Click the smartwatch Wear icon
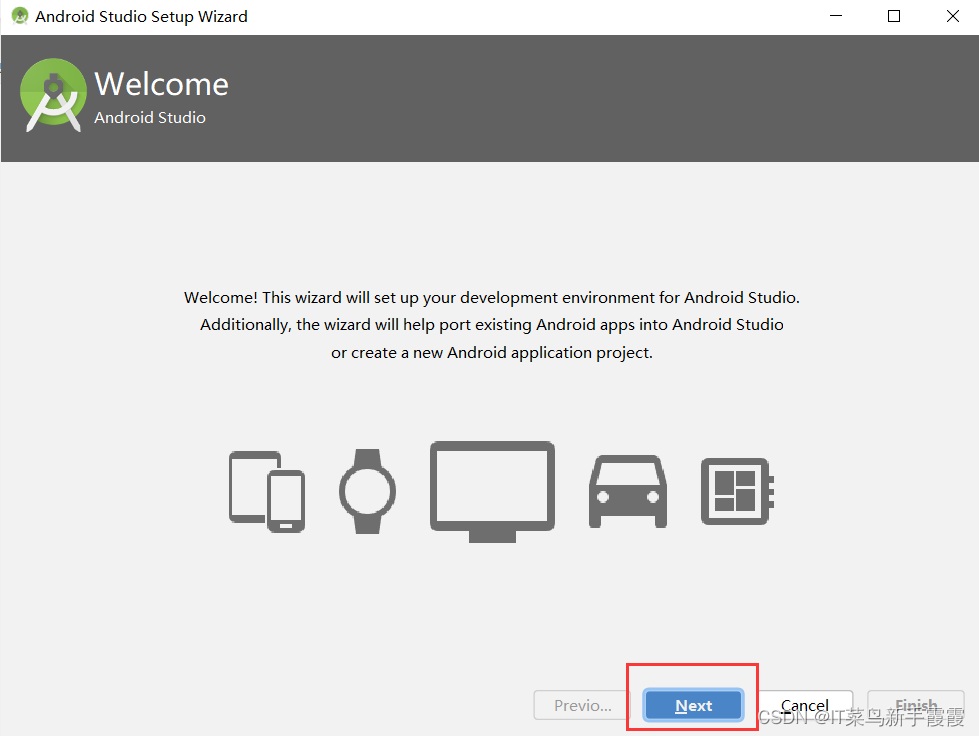Viewport: 979px width, 736px height. pyautogui.click(x=367, y=491)
